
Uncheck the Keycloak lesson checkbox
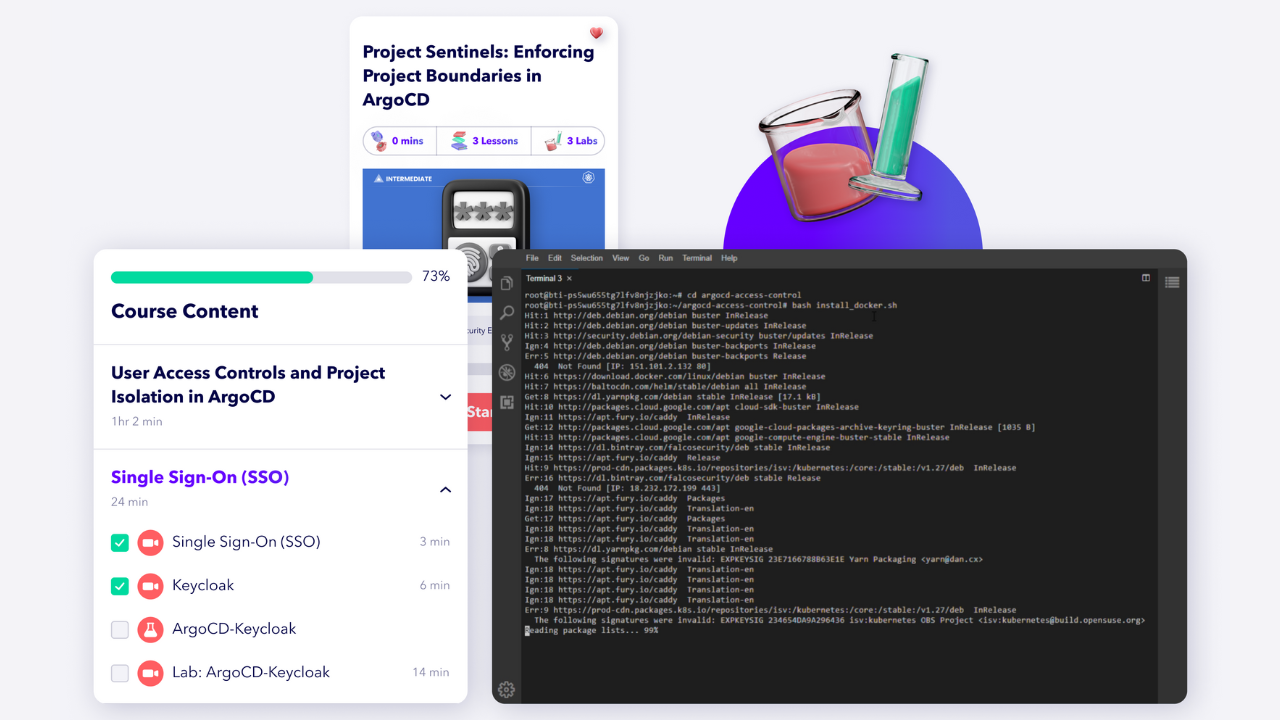[120, 585]
